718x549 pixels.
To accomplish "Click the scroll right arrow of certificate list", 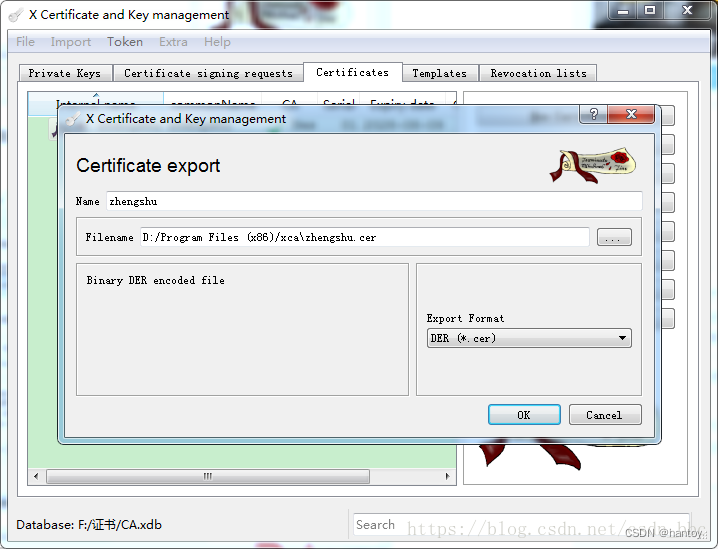I will [x=447, y=476].
